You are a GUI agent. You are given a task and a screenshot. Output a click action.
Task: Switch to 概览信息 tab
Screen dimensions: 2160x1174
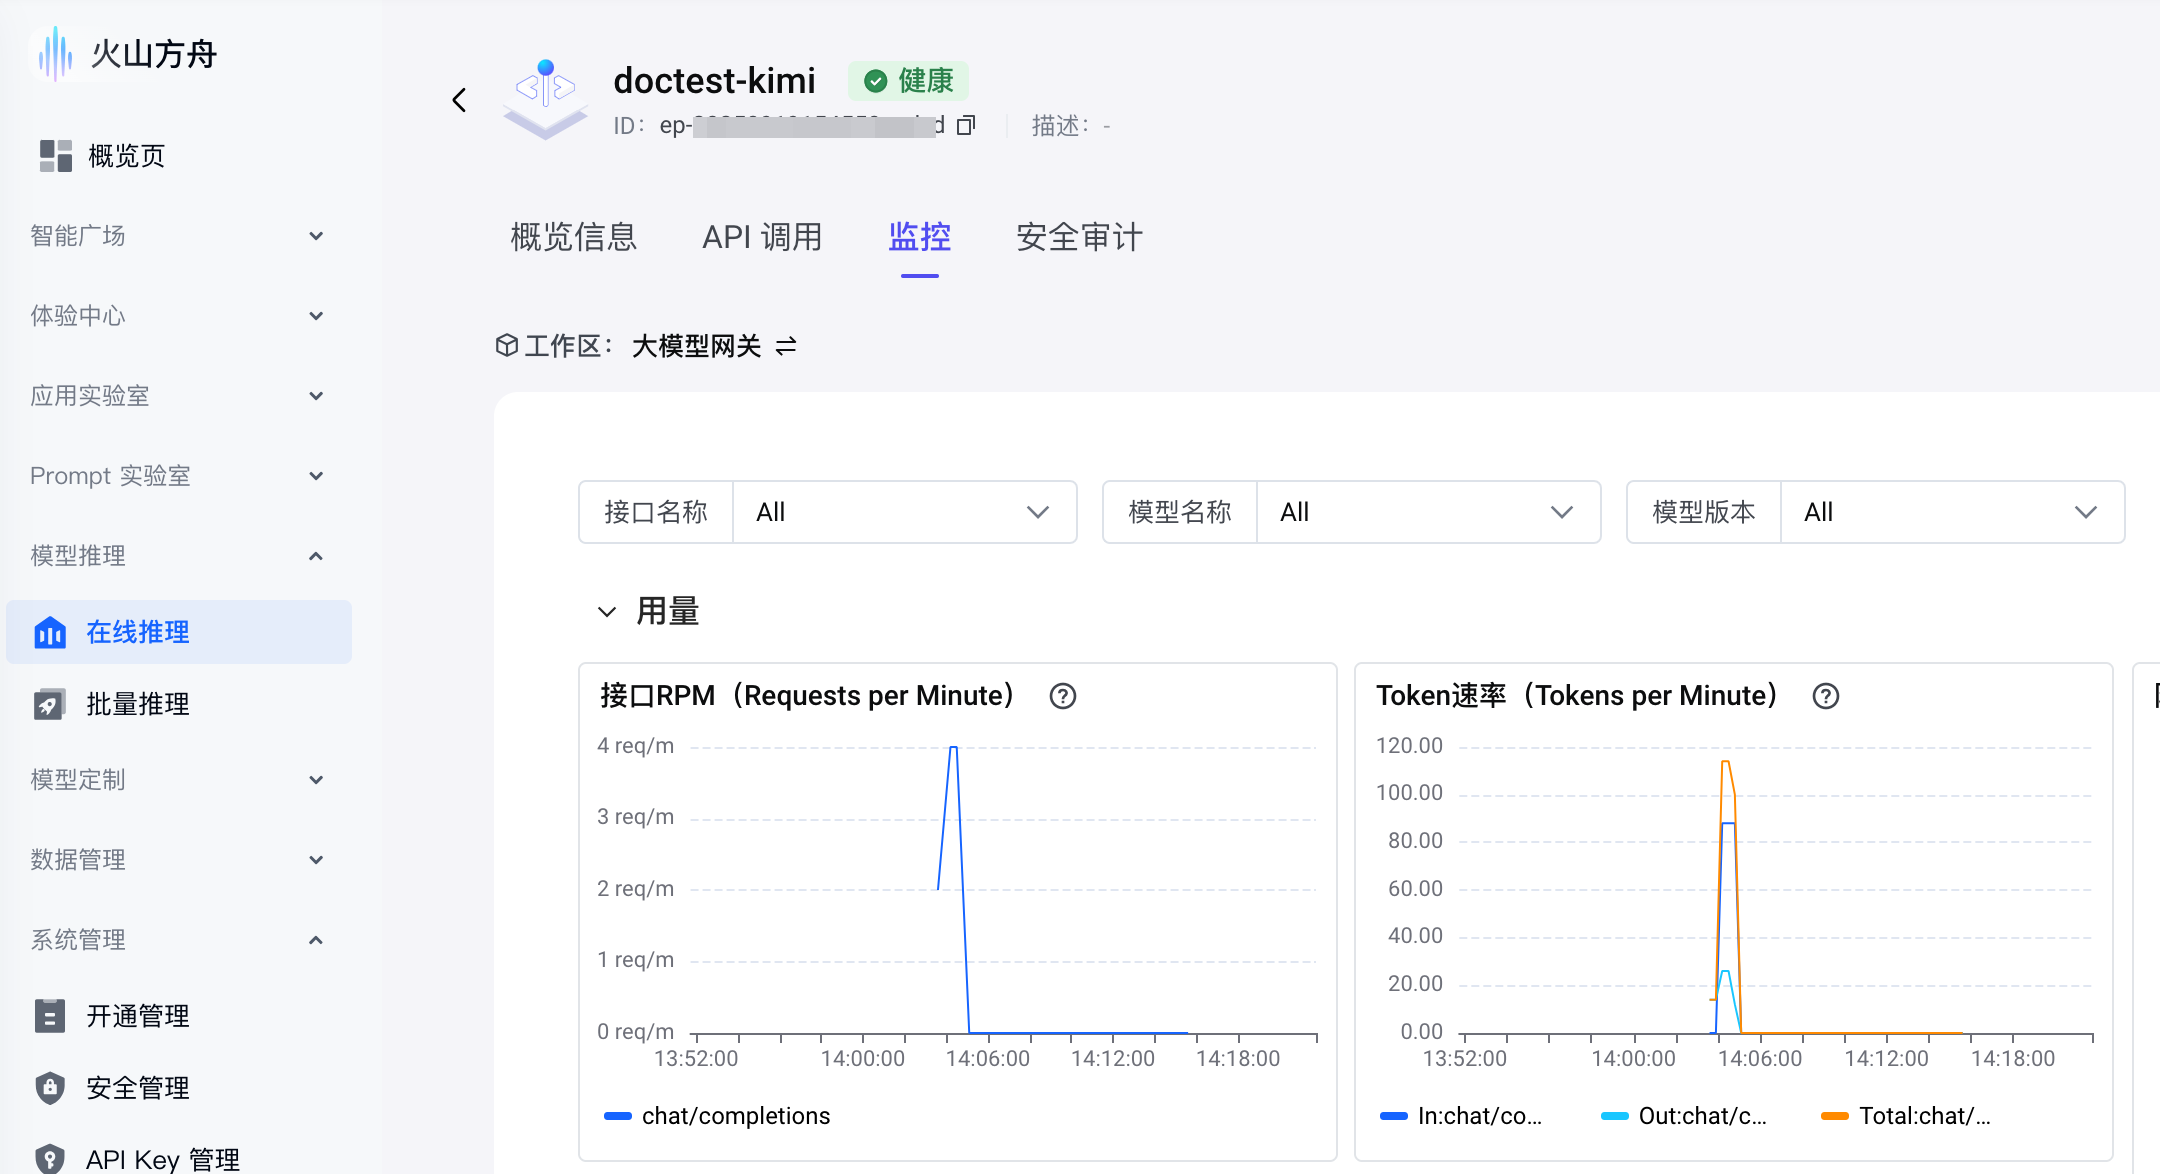[574, 237]
